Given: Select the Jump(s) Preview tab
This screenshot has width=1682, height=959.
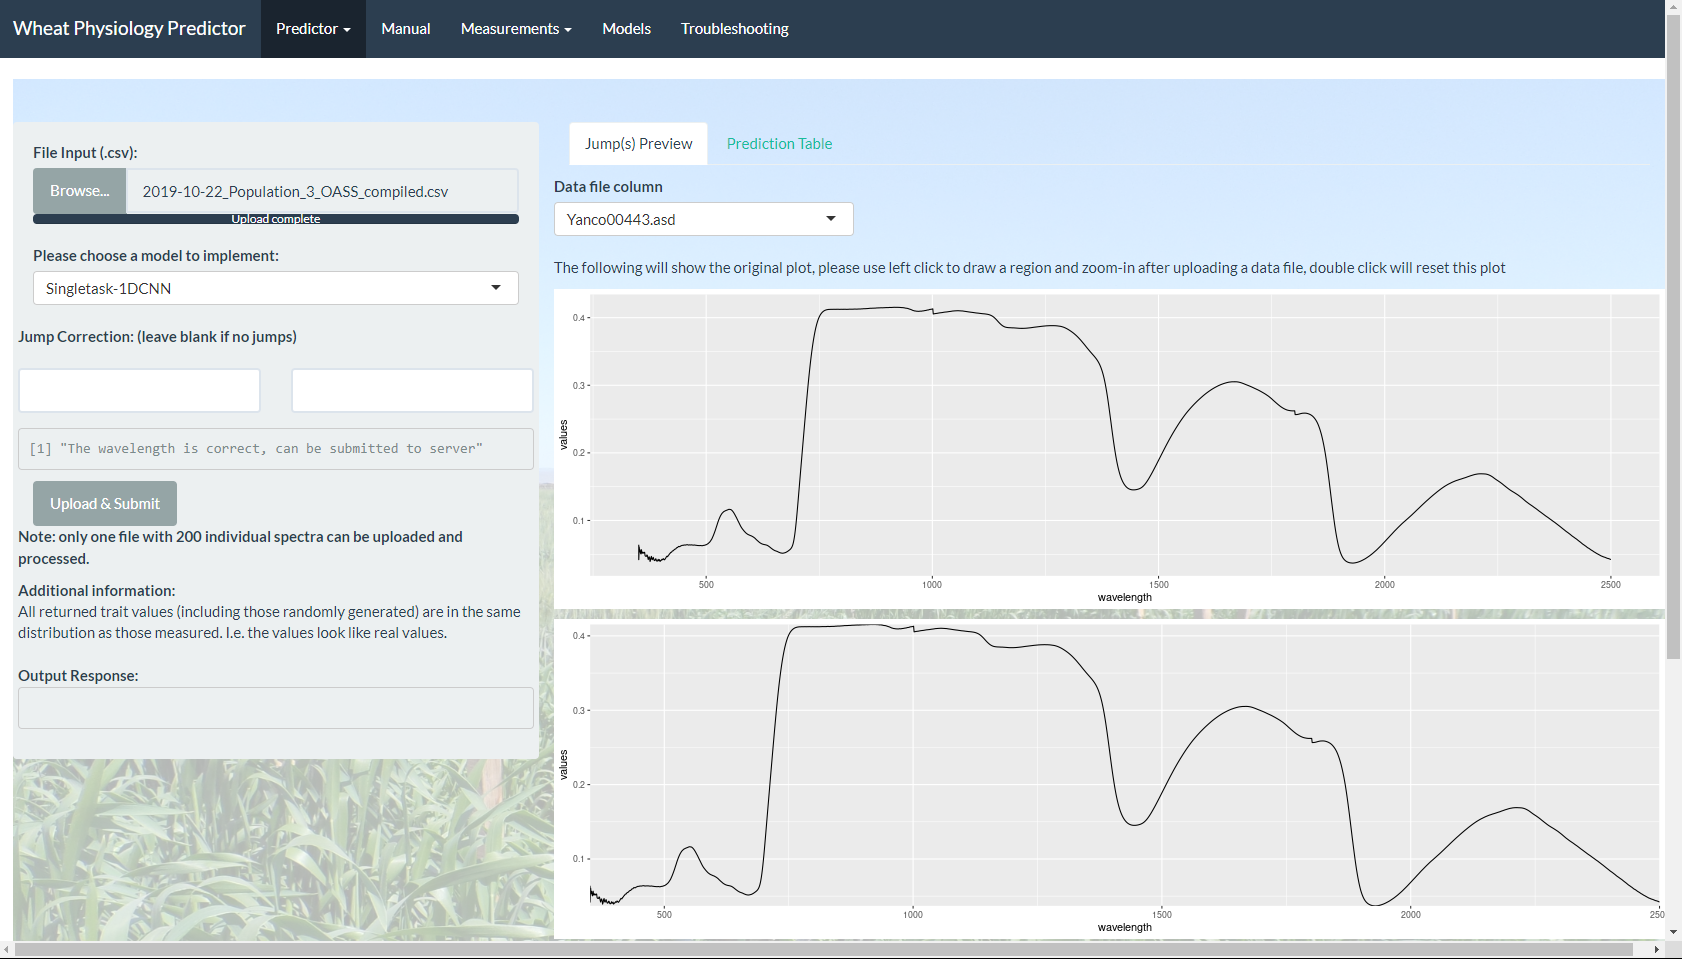Looking at the screenshot, I should point(638,144).
